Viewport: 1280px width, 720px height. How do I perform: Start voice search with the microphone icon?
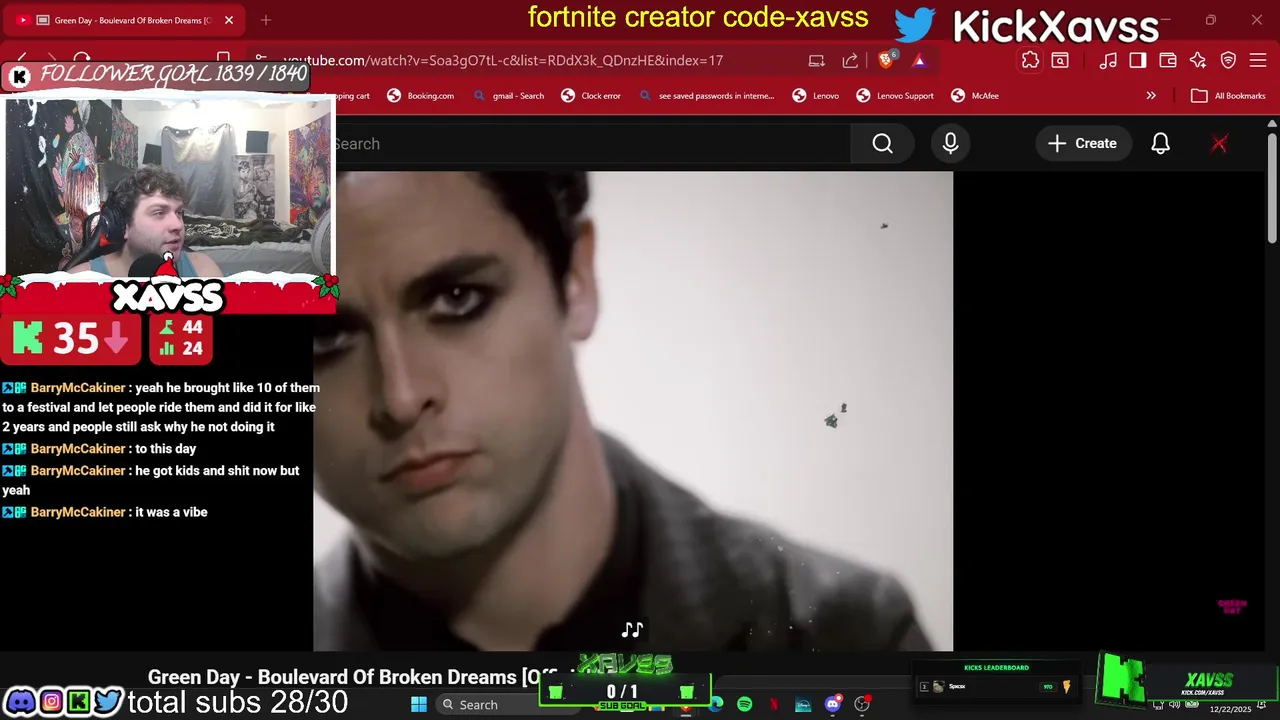(x=950, y=144)
